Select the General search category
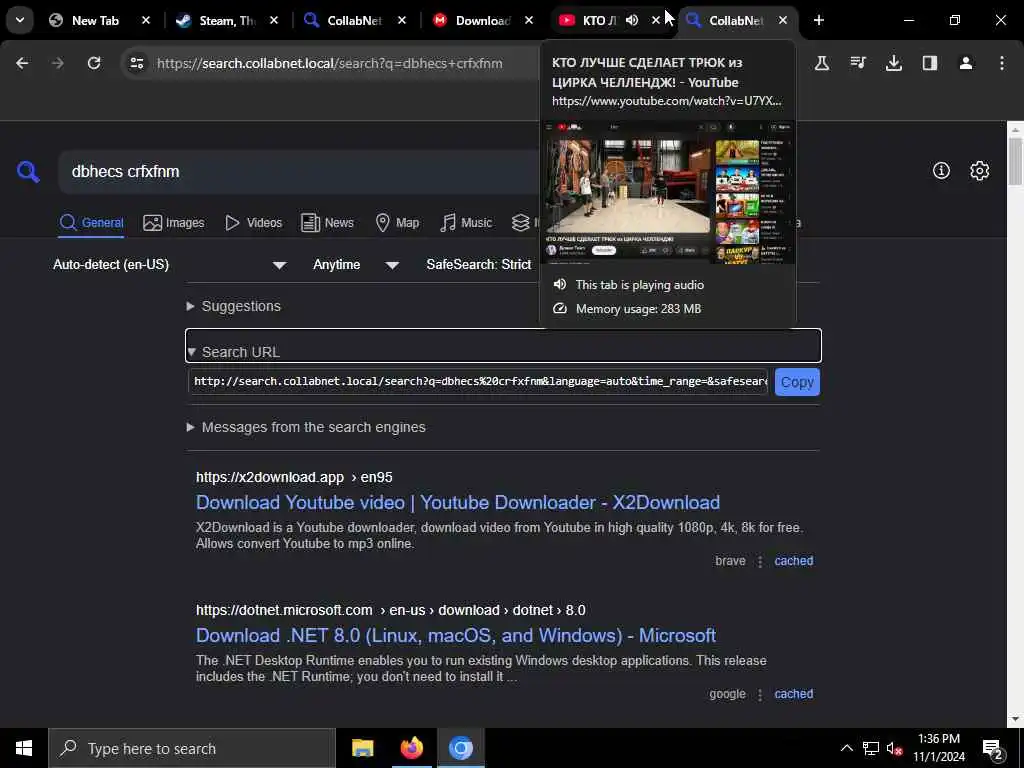The width and height of the screenshot is (1024, 768). (91, 223)
